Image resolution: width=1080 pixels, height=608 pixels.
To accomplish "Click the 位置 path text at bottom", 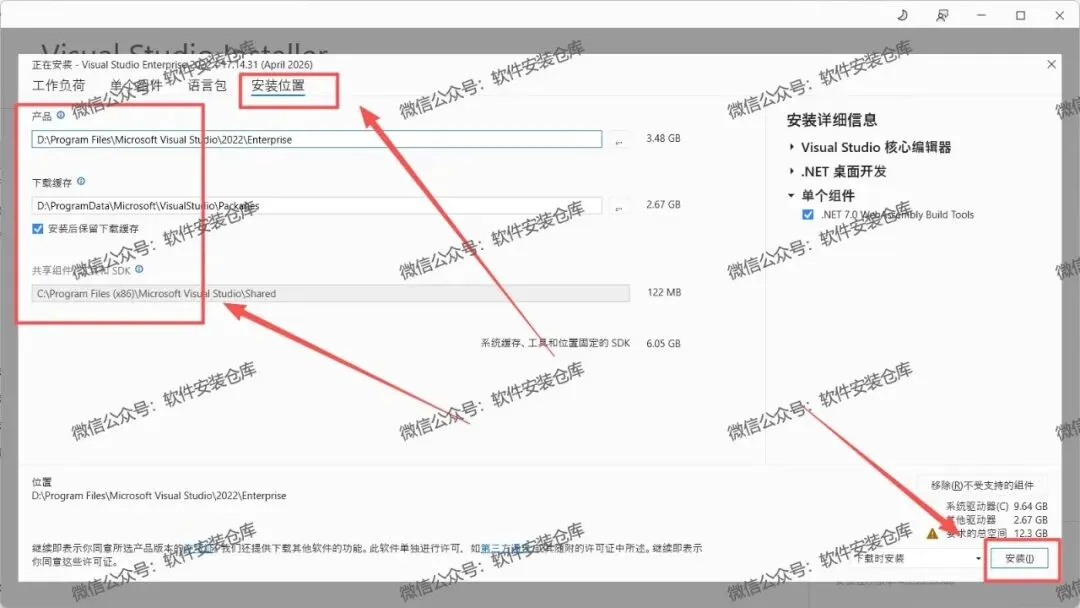I will click(x=159, y=496).
